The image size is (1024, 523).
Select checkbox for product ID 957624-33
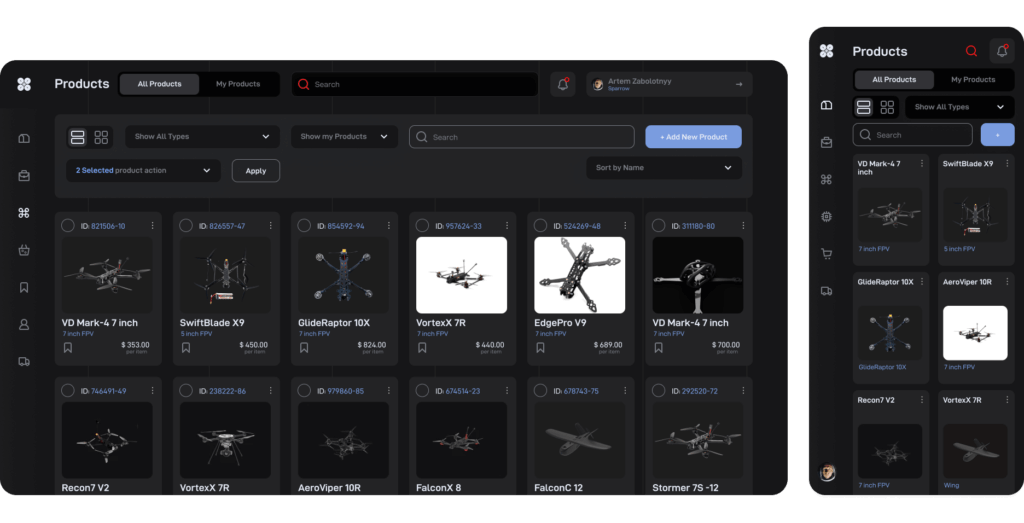(x=422, y=226)
